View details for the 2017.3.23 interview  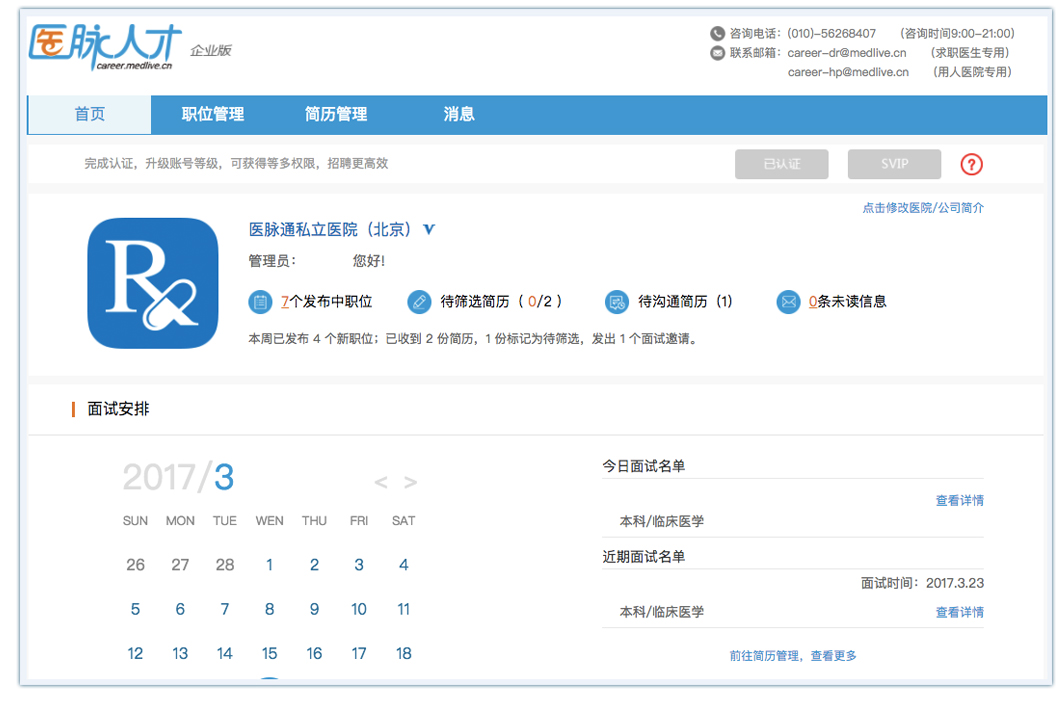(x=959, y=612)
